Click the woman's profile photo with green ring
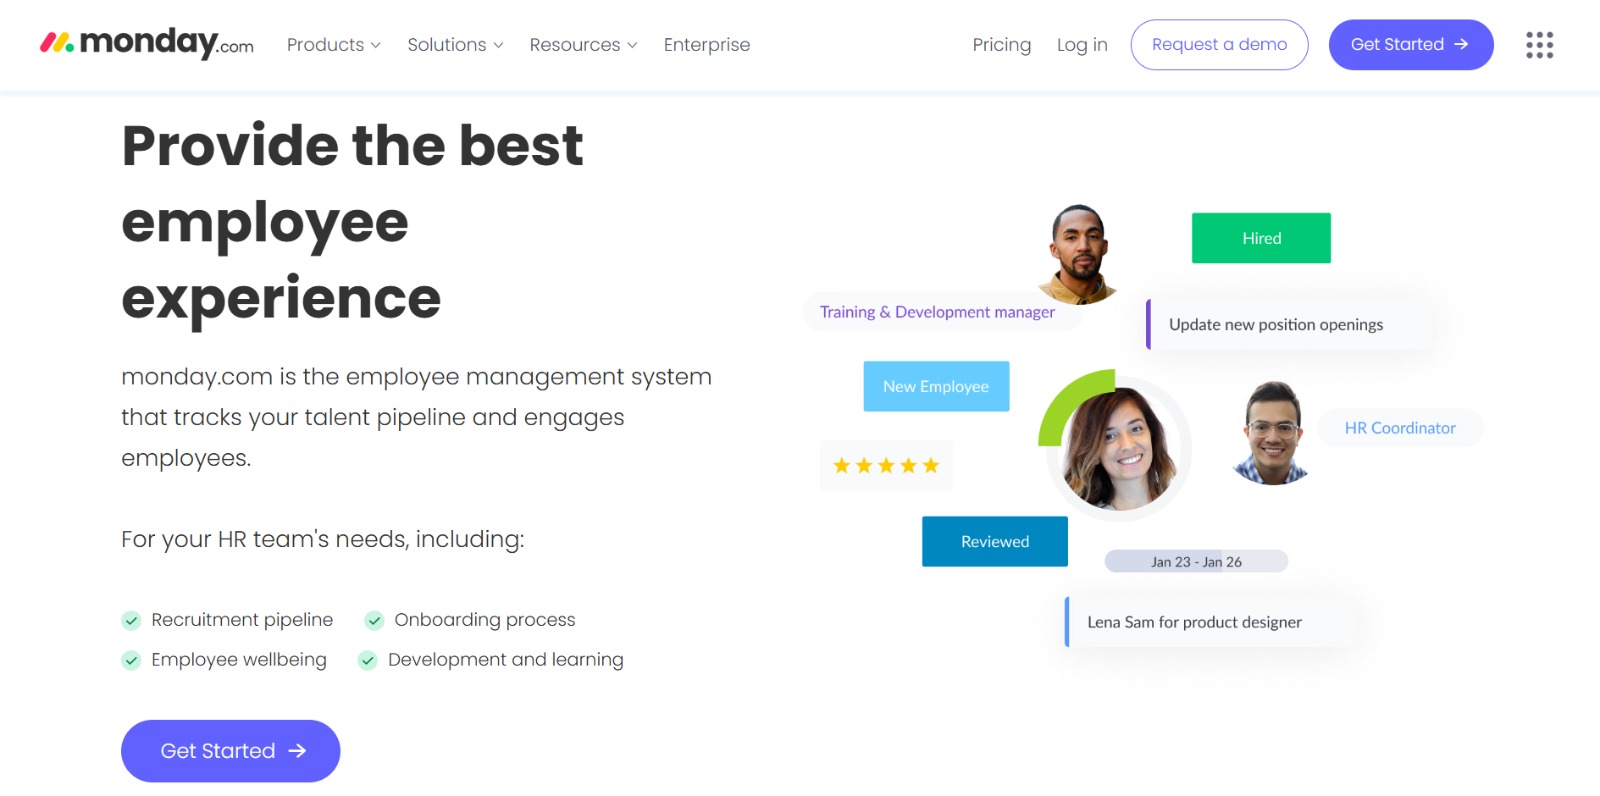The height and width of the screenshot is (796, 1600). coord(1118,449)
